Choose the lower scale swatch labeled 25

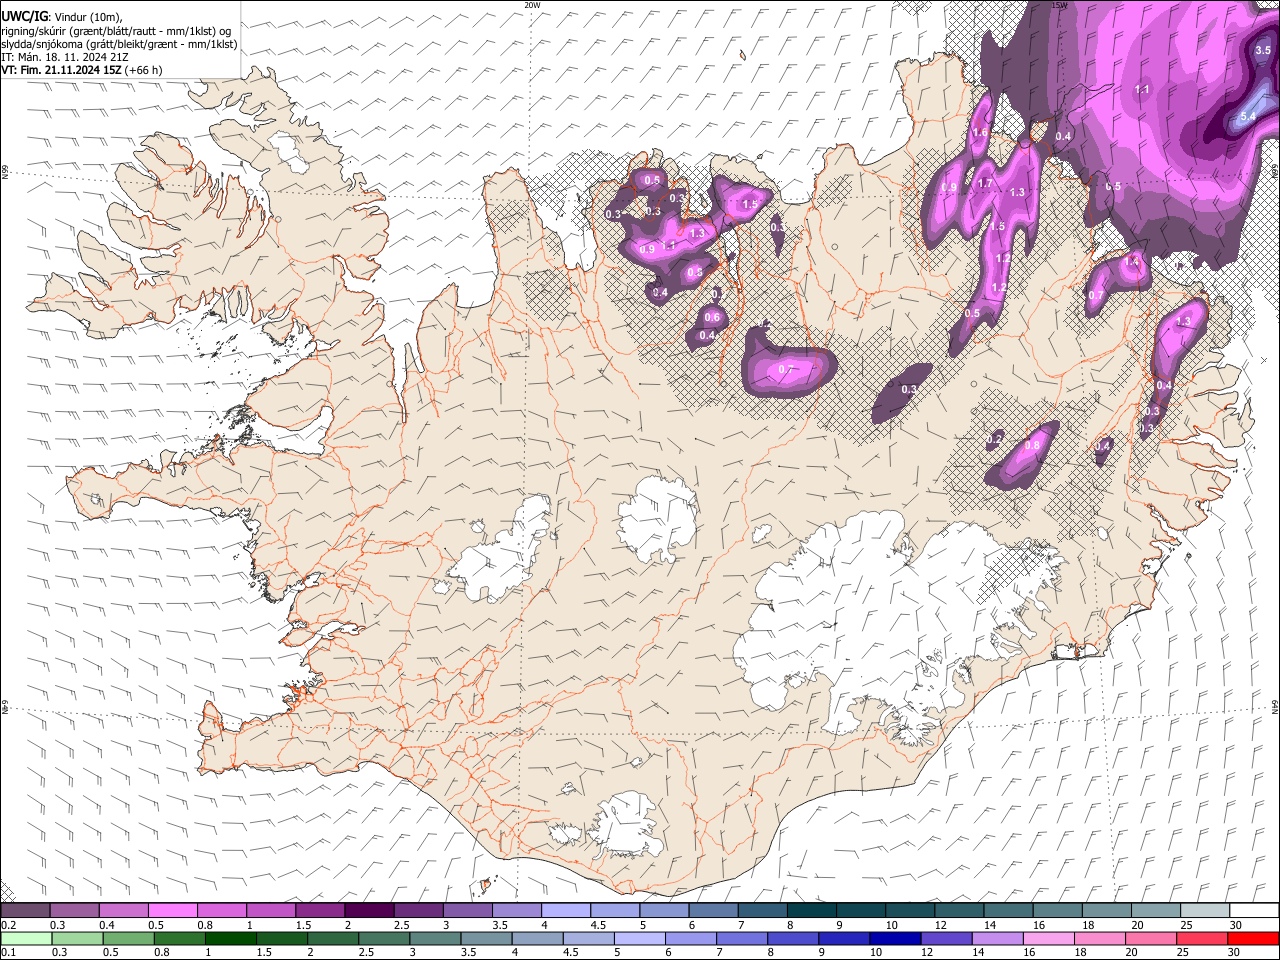coord(1200,938)
